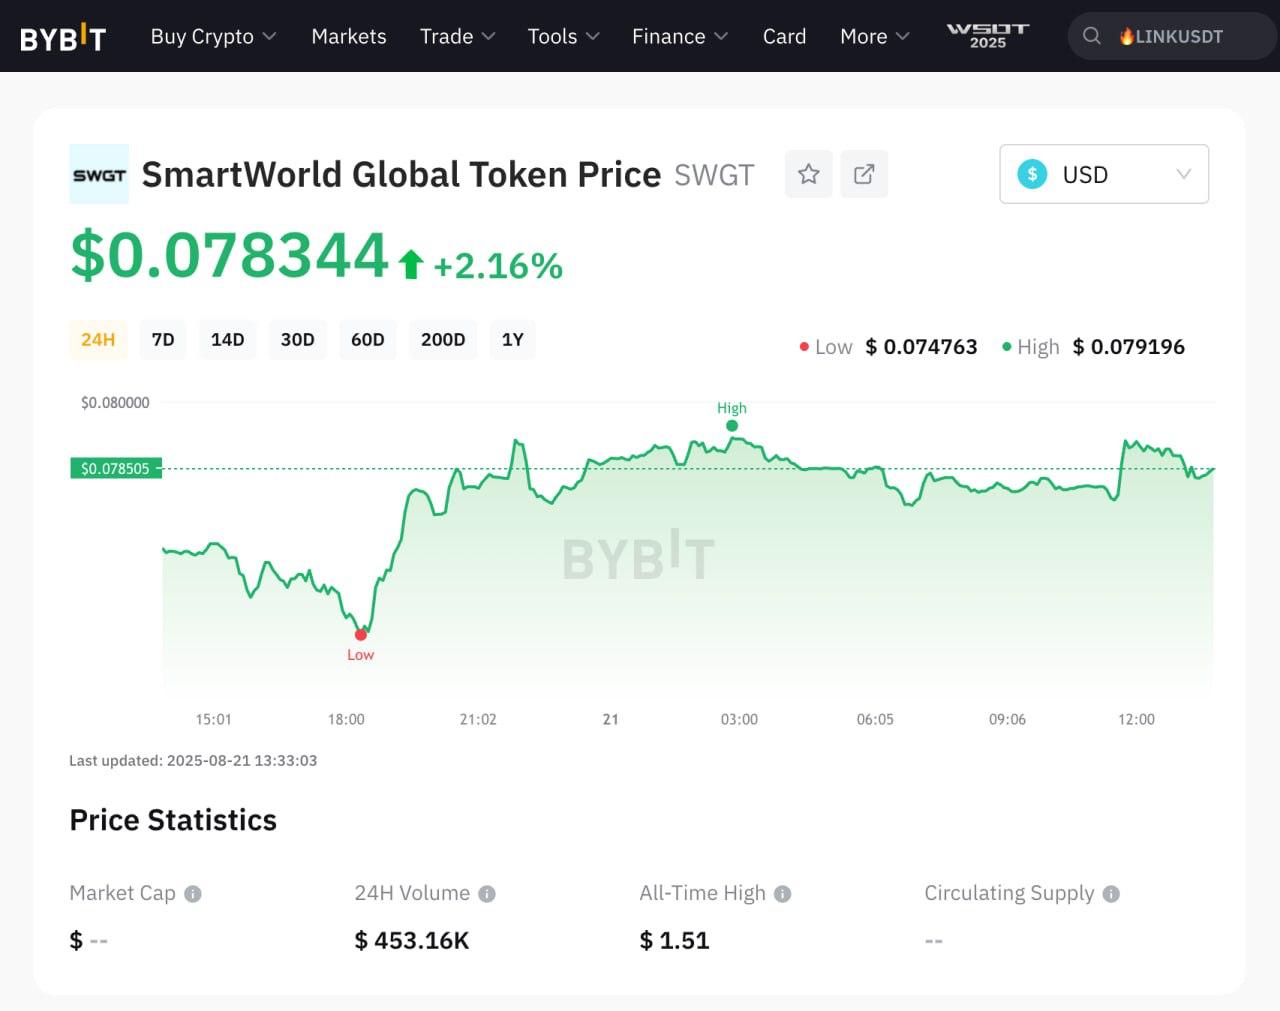Screen dimensions: 1280x1011
Task: Click the +2.16% change value
Action: pos(497,266)
